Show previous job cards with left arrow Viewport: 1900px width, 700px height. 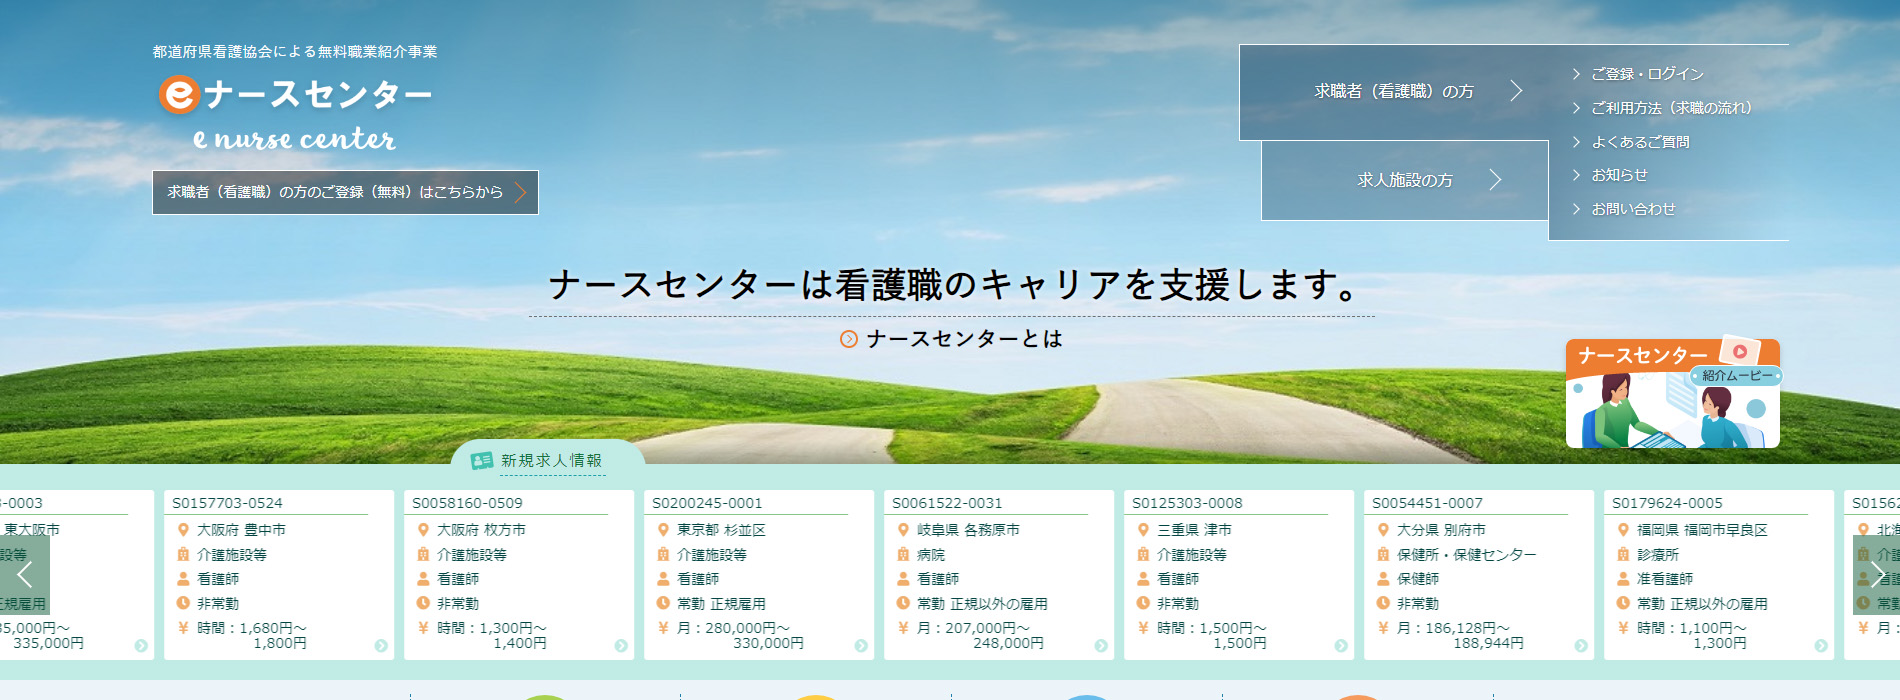25,574
